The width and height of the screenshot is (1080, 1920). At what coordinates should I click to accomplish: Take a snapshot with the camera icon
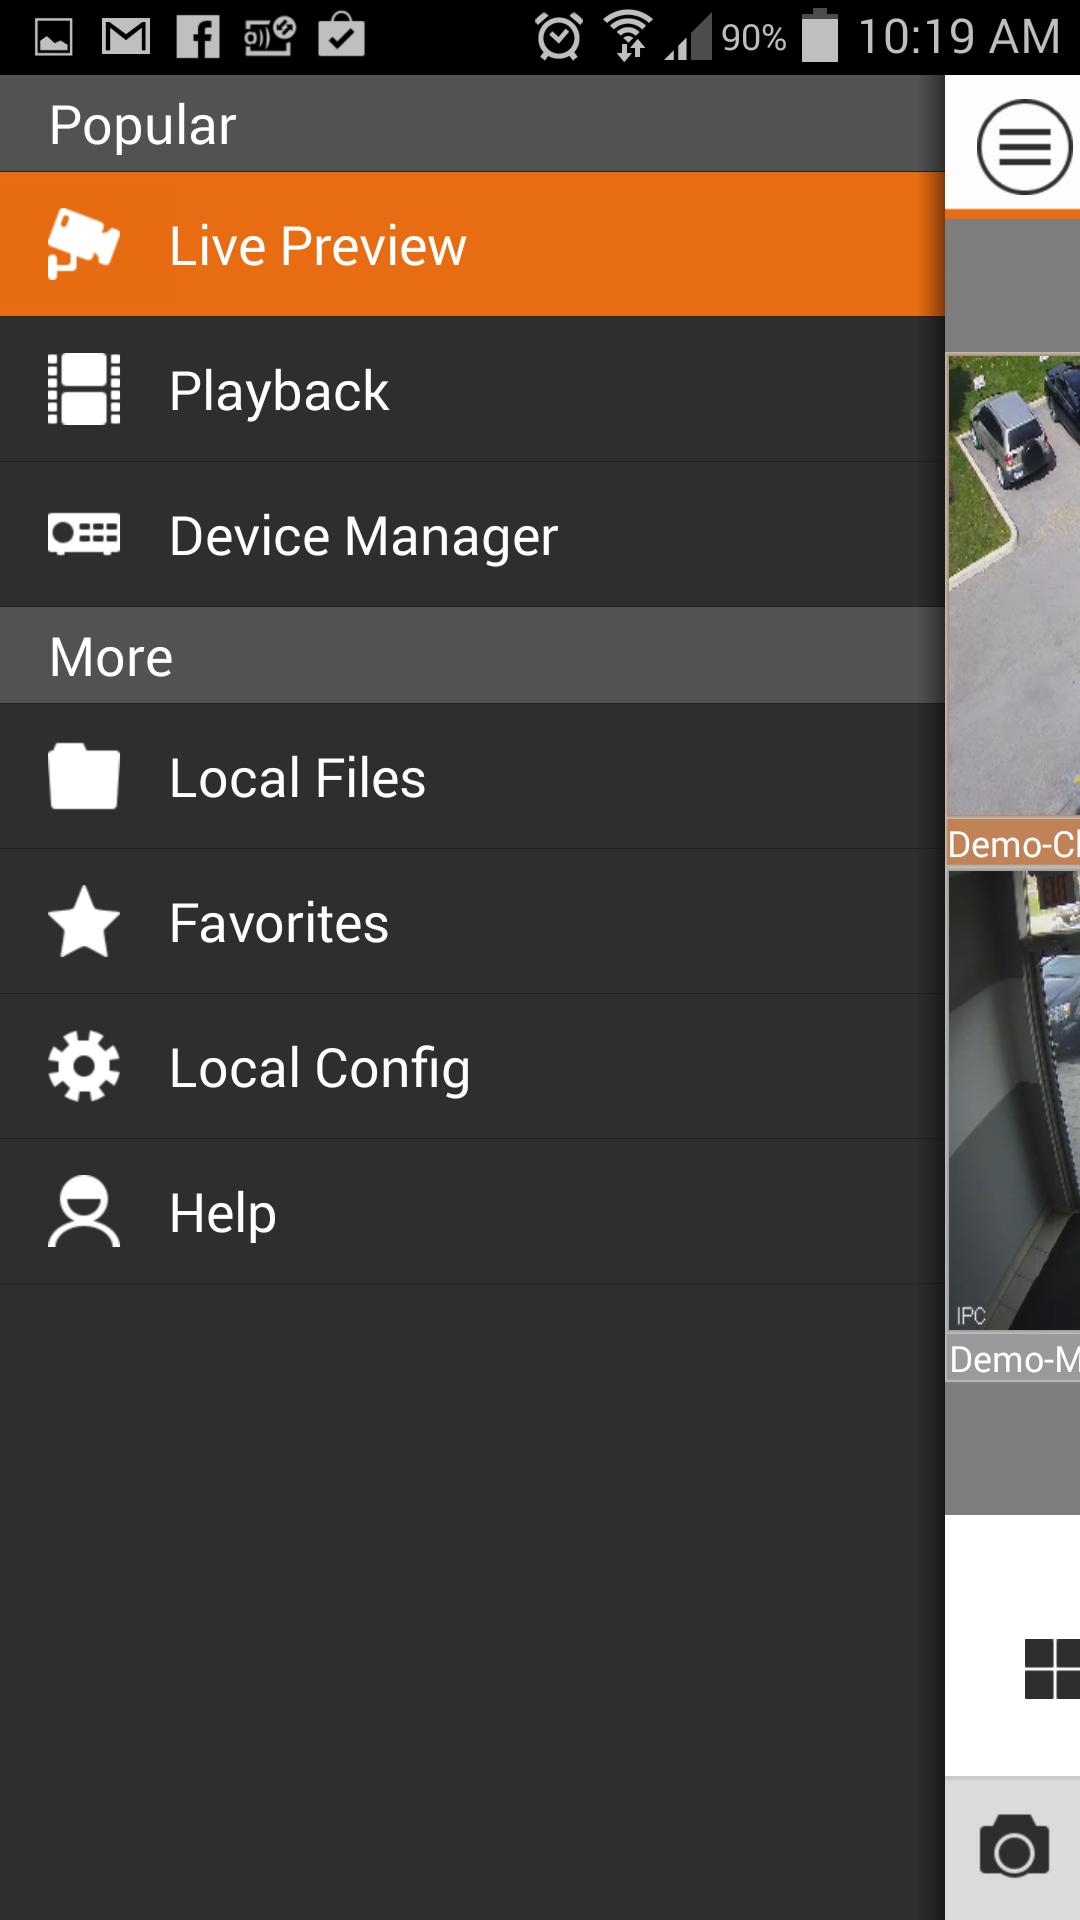1014,1848
